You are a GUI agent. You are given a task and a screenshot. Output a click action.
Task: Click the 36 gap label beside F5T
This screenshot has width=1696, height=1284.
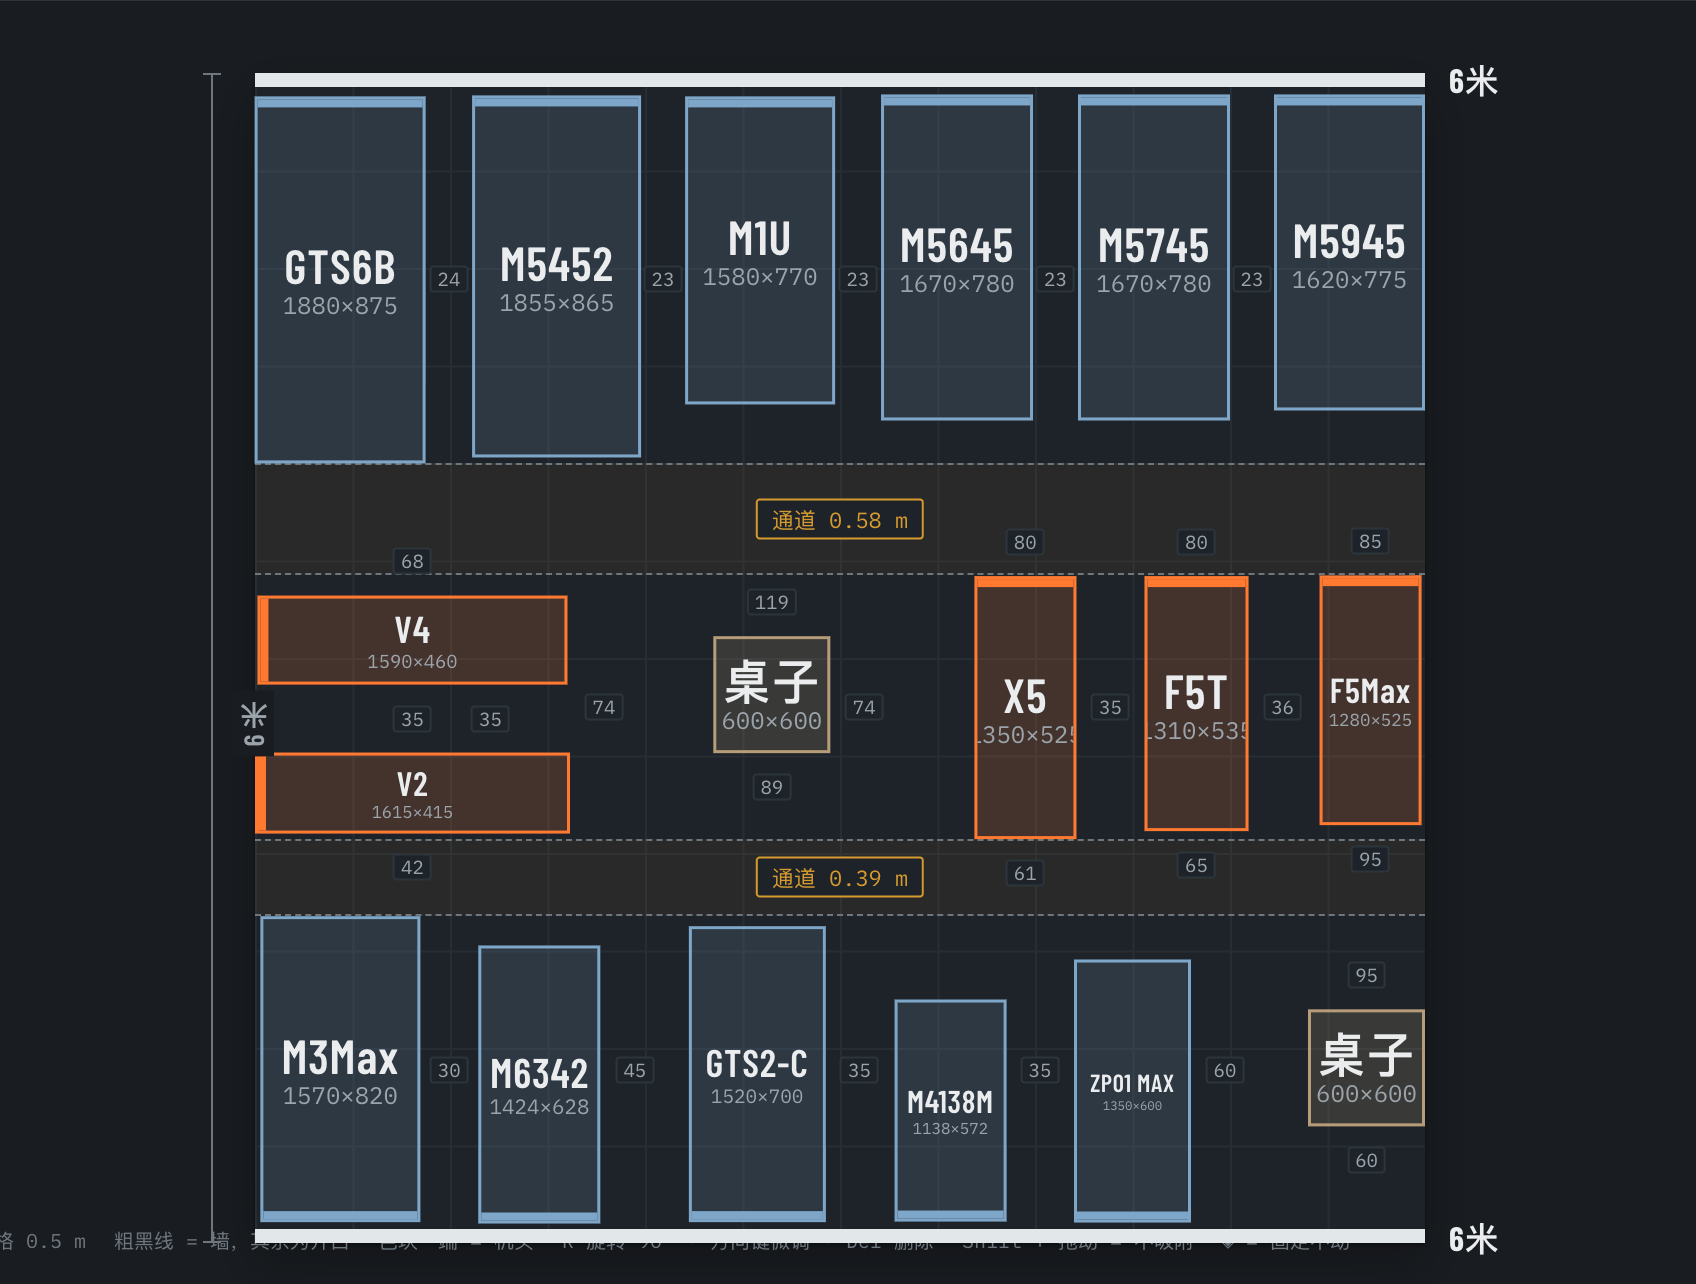coord(1282,707)
